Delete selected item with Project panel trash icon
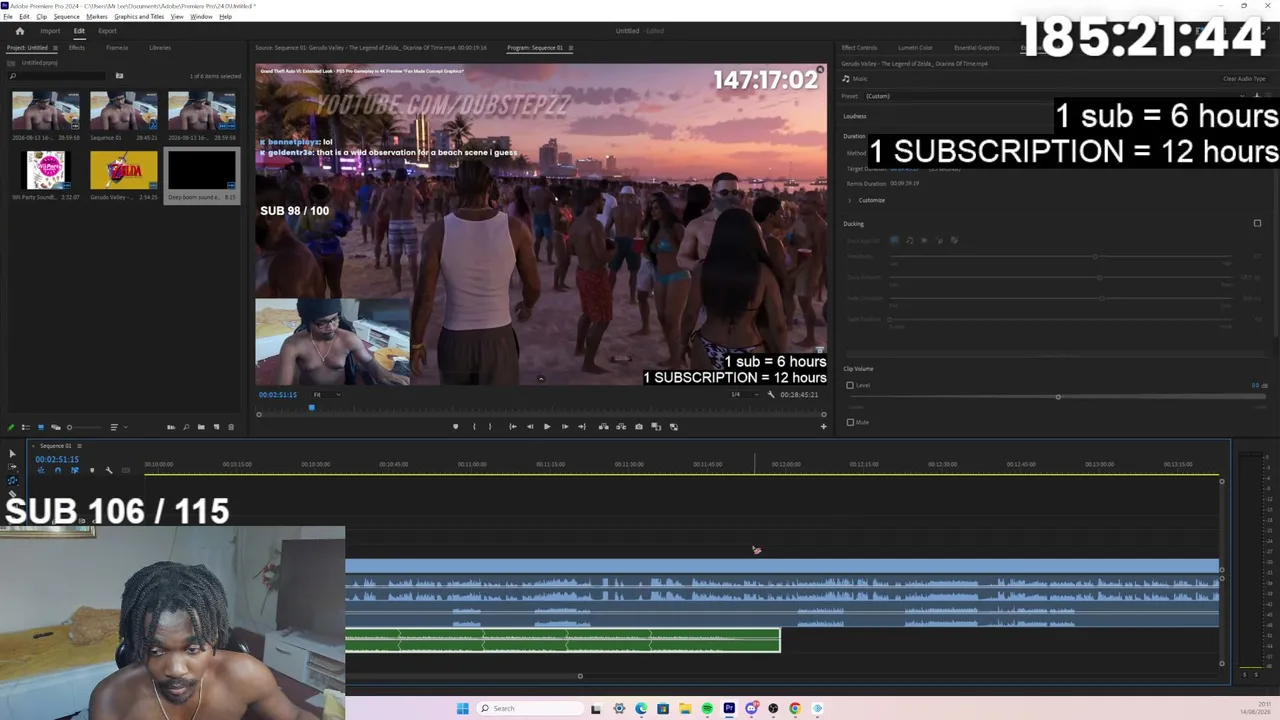This screenshot has height=720, width=1280. click(231, 428)
